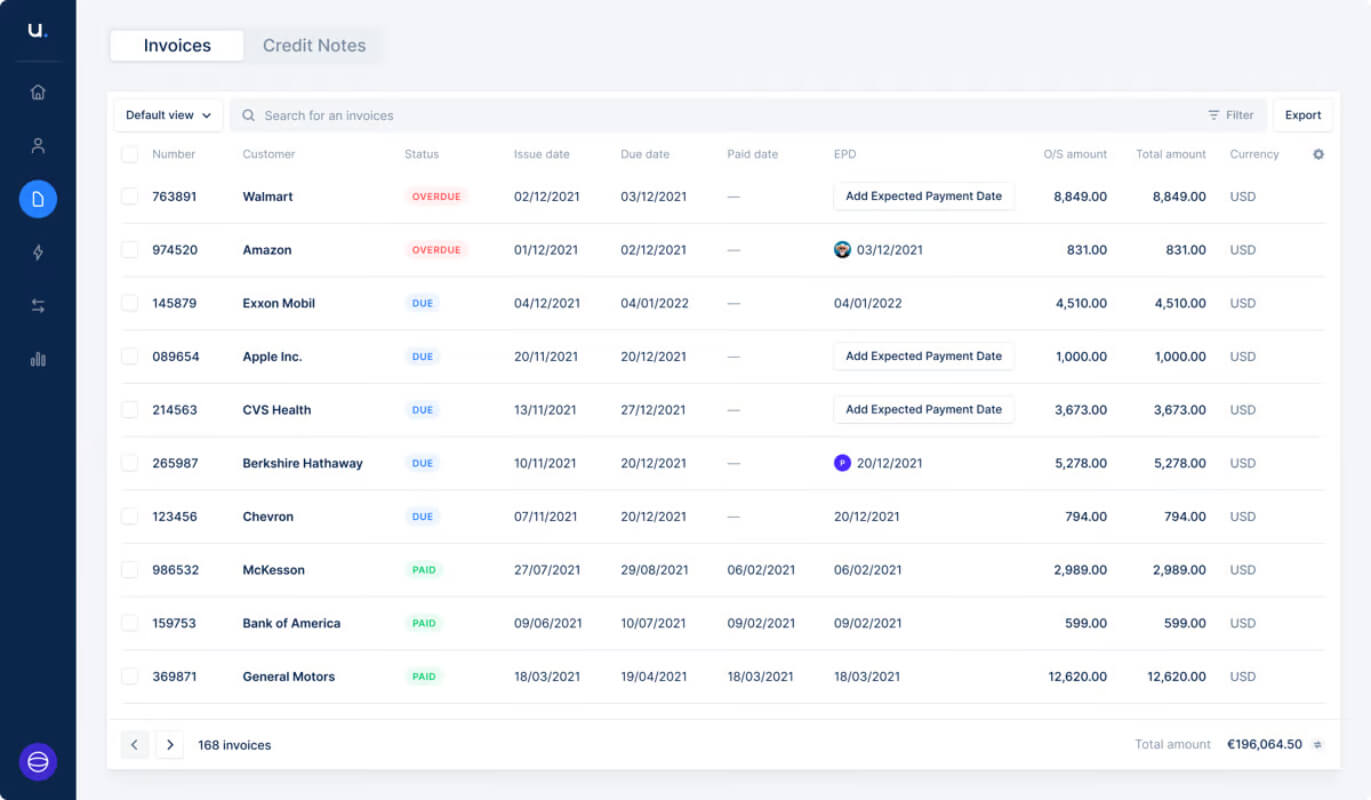Open the General Motors customer name
This screenshot has height=800, width=1371.
(x=289, y=677)
